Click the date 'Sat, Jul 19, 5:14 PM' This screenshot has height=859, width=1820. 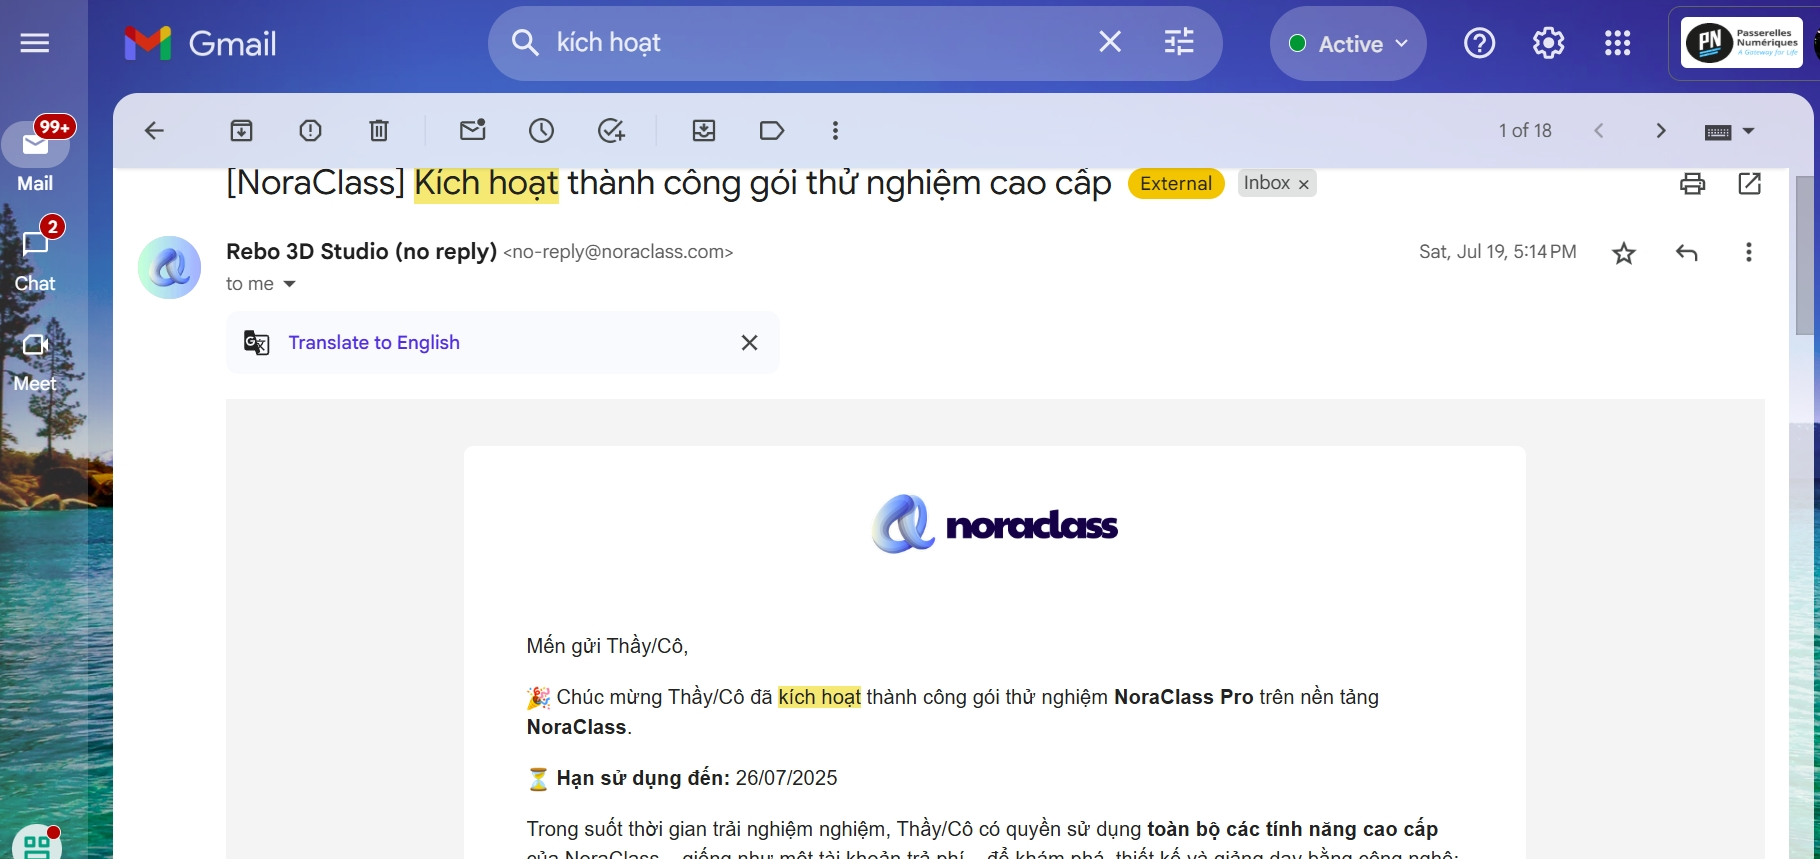click(x=1498, y=252)
